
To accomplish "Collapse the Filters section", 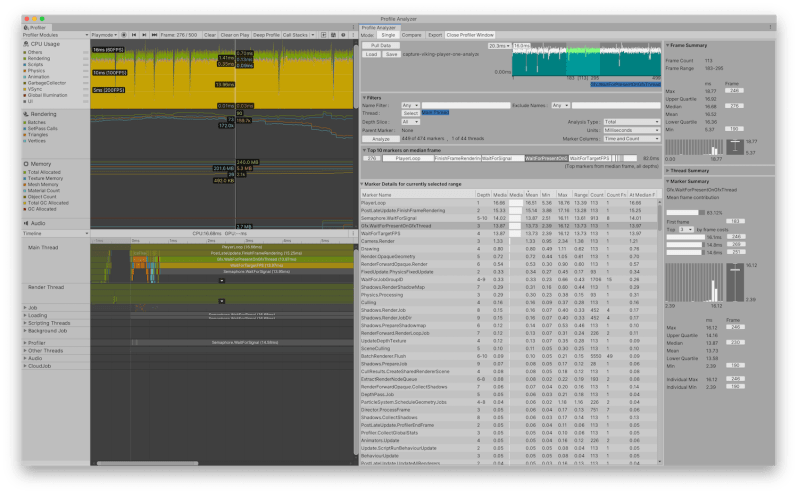I will click(364, 98).
